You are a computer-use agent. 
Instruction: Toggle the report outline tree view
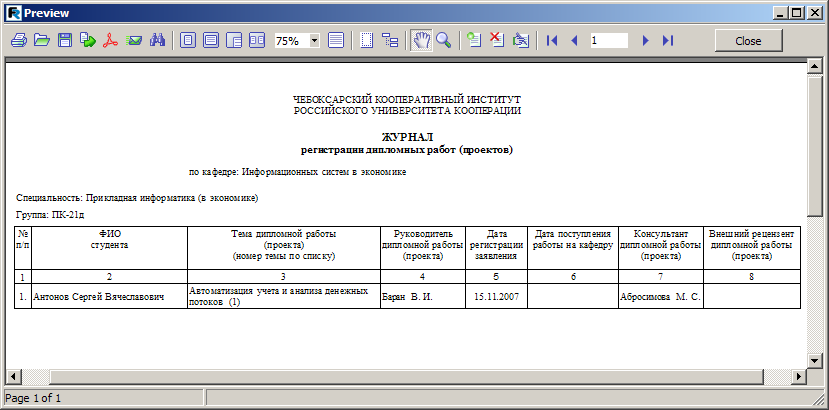[x=390, y=41]
